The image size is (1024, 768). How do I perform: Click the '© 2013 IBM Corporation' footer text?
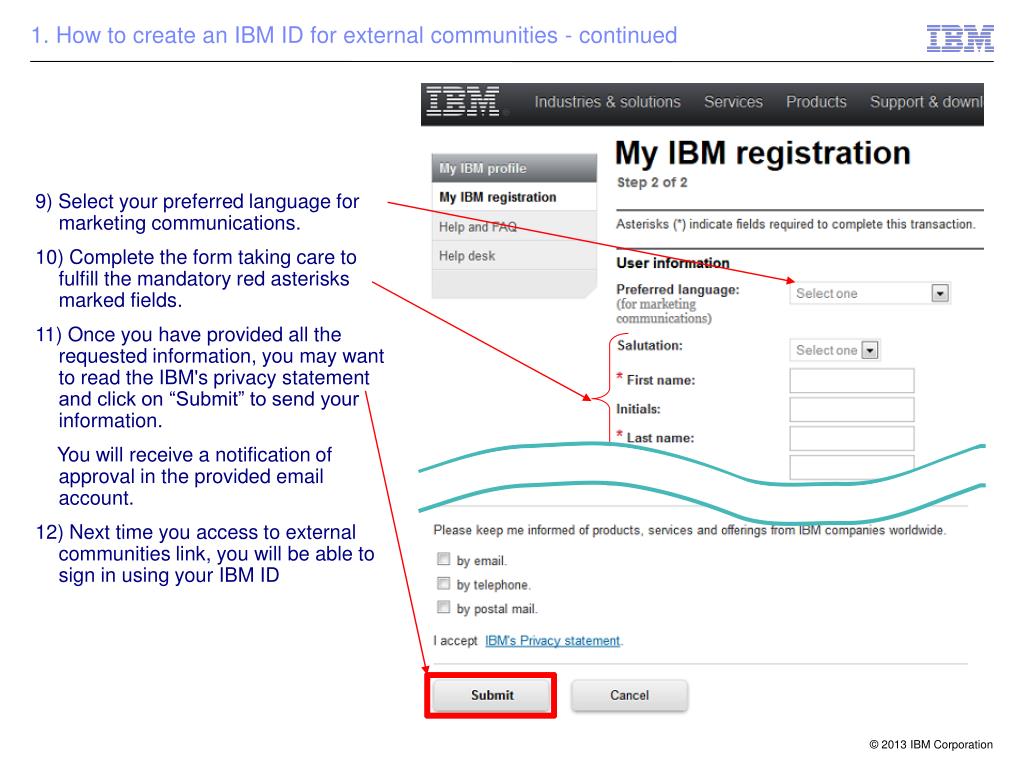pyautogui.click(x=931, y=744)
